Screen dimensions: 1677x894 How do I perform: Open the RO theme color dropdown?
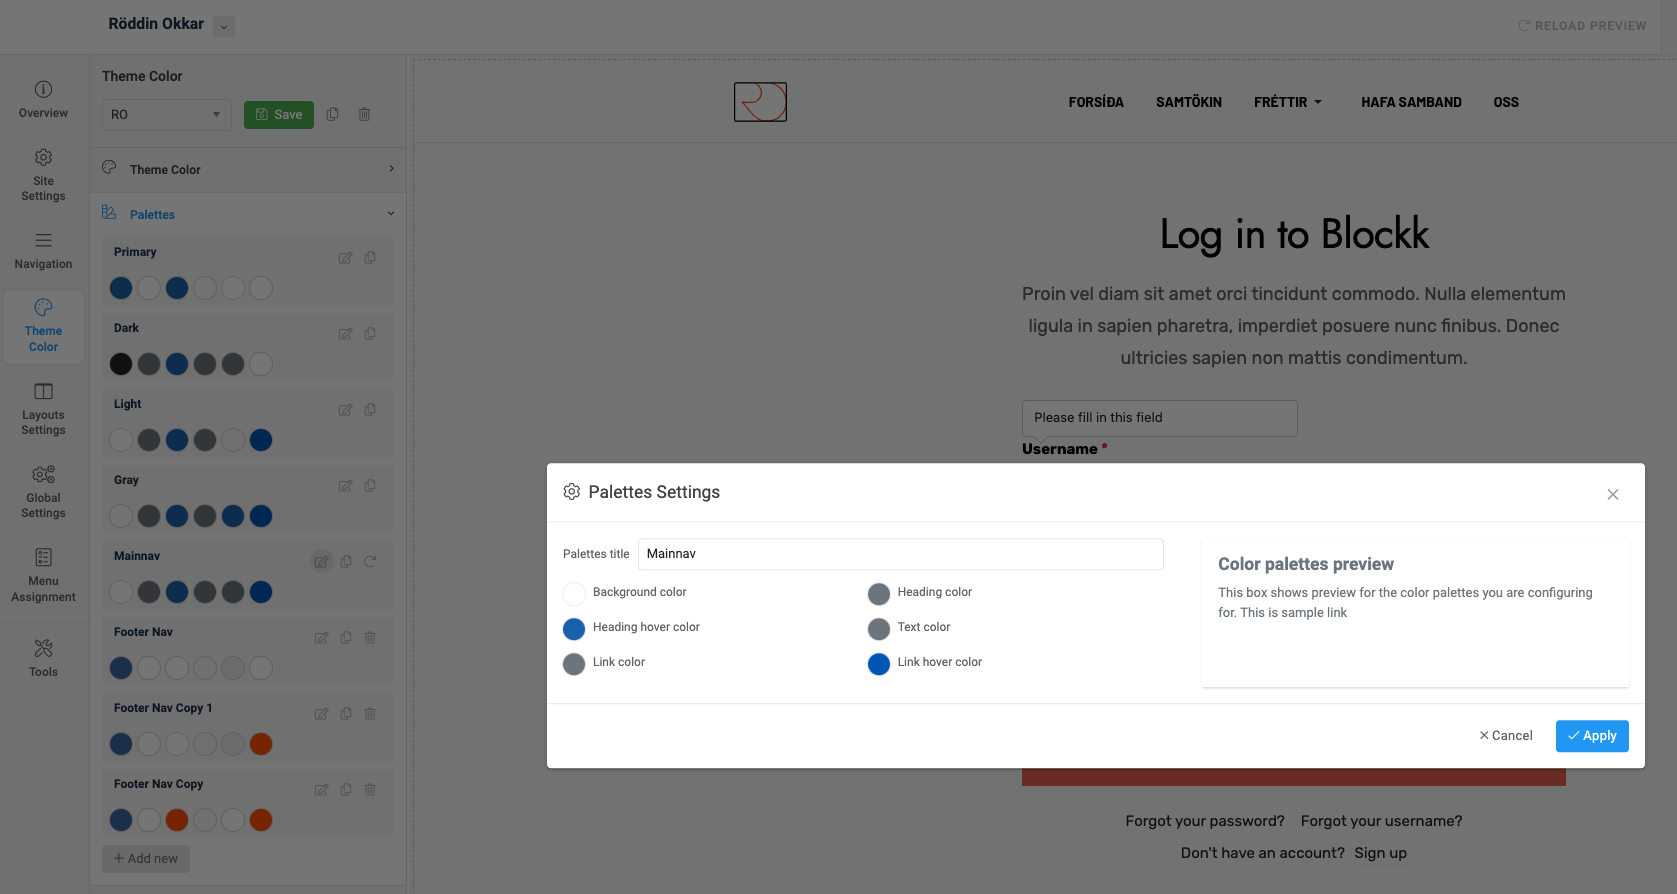167,115
